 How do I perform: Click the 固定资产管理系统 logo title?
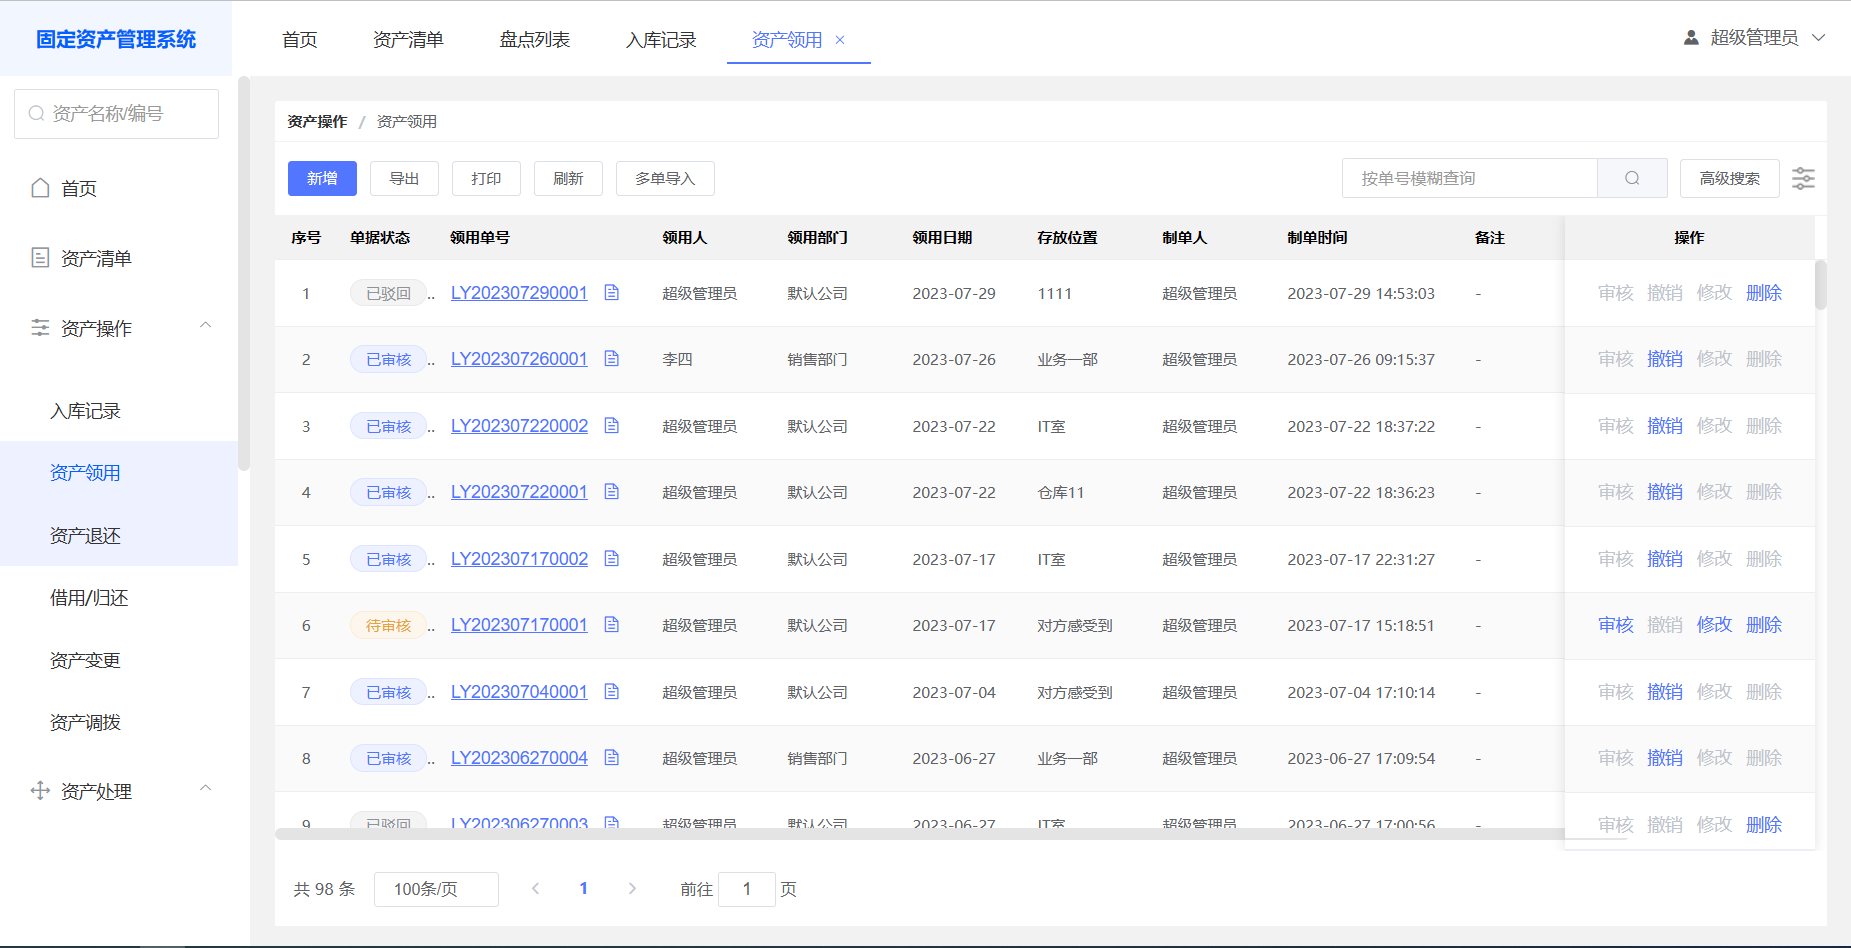(x=116, y=39)
